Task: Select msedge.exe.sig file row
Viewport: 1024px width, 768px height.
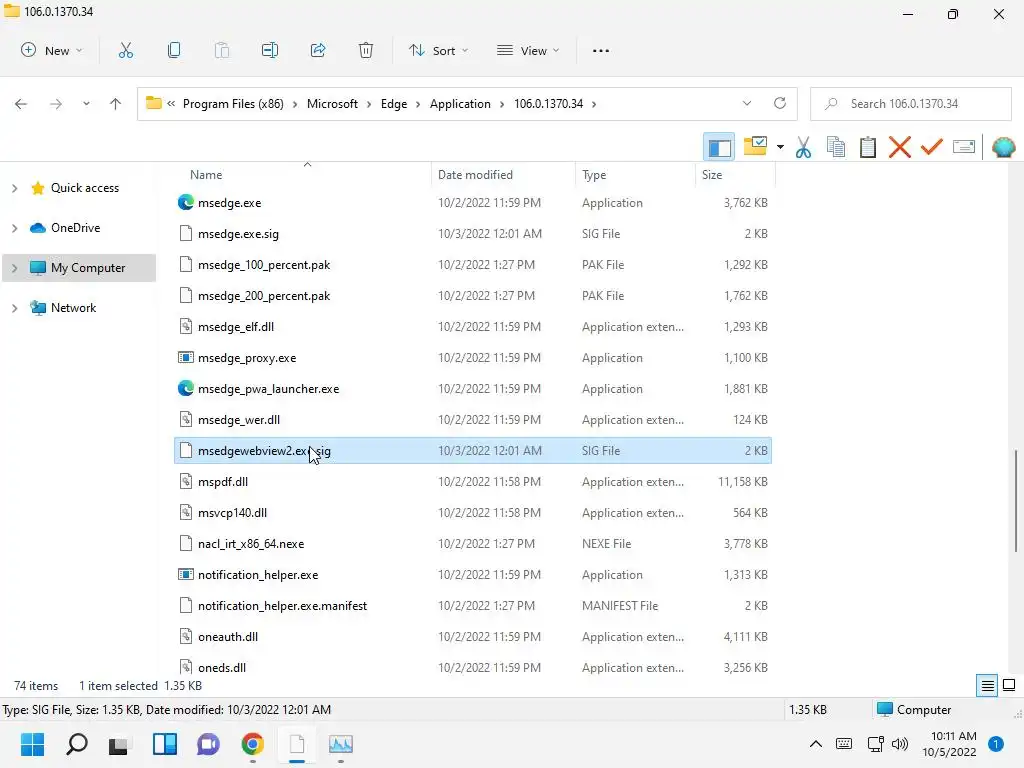Action: [x=473, y=234]
